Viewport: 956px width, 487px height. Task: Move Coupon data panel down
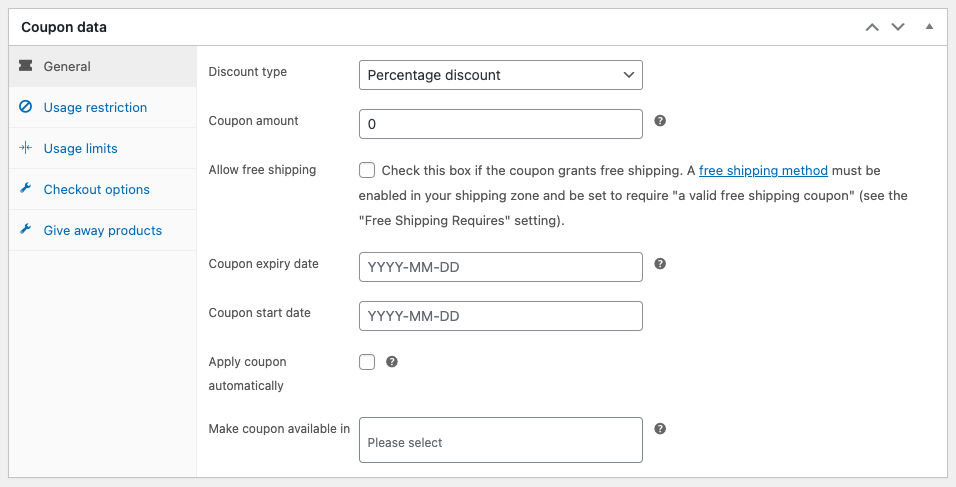coord(898,27)
